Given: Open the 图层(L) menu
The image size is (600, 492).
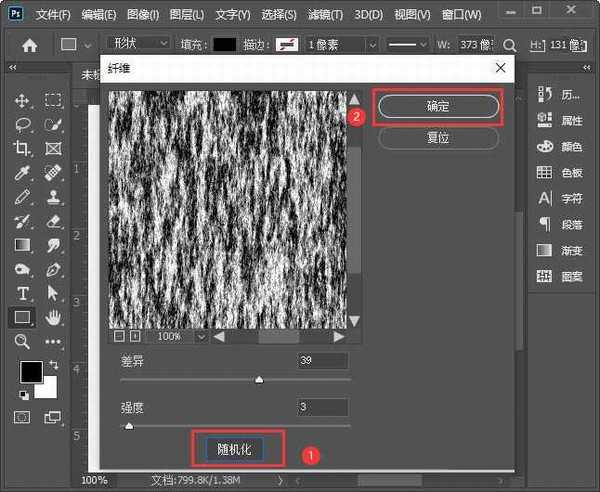Looking at the screenshot, I should 186,15.
